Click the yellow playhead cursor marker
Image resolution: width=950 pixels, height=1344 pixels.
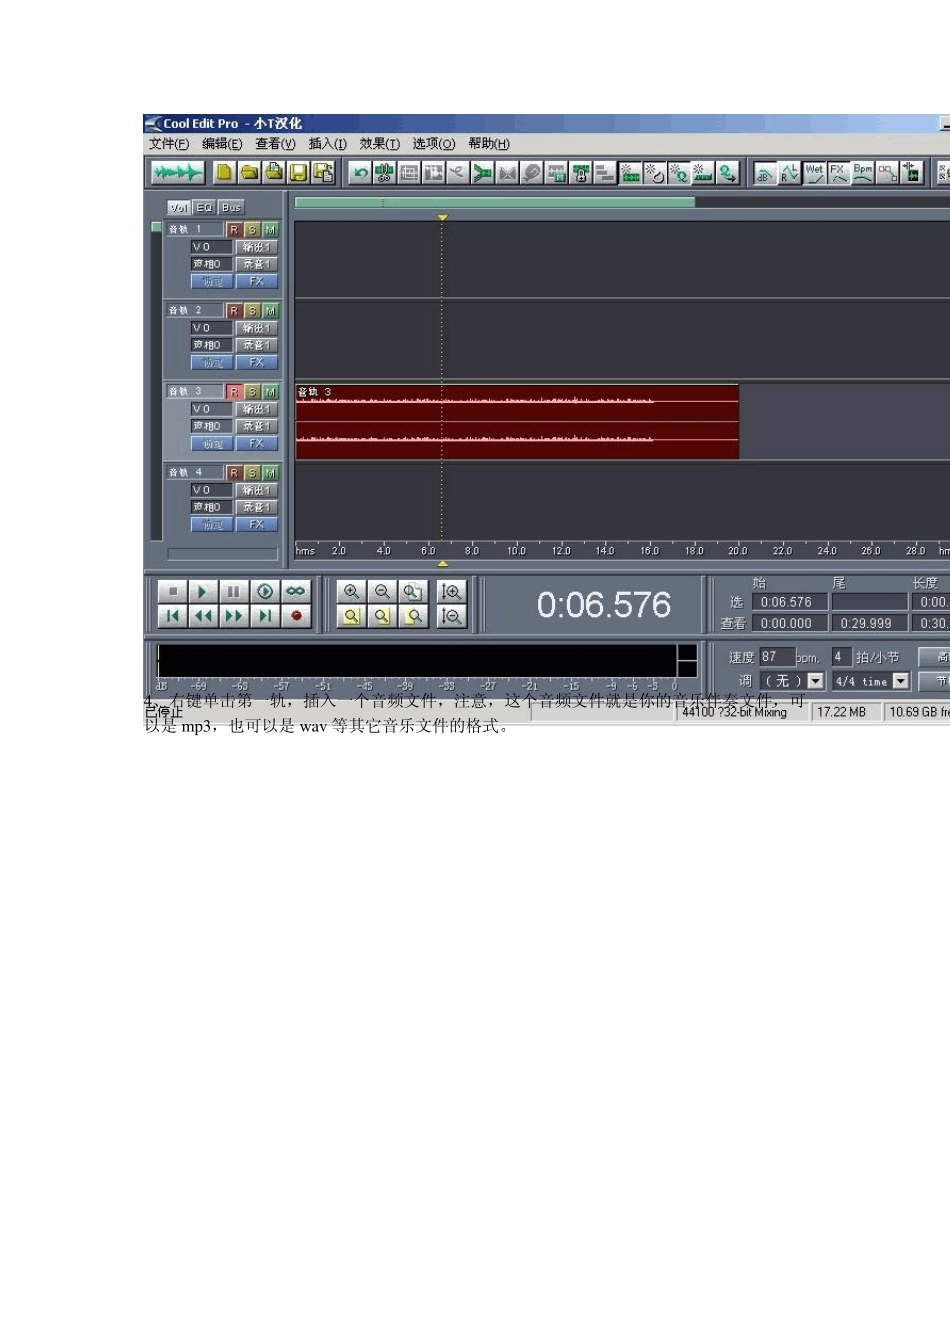442,217
